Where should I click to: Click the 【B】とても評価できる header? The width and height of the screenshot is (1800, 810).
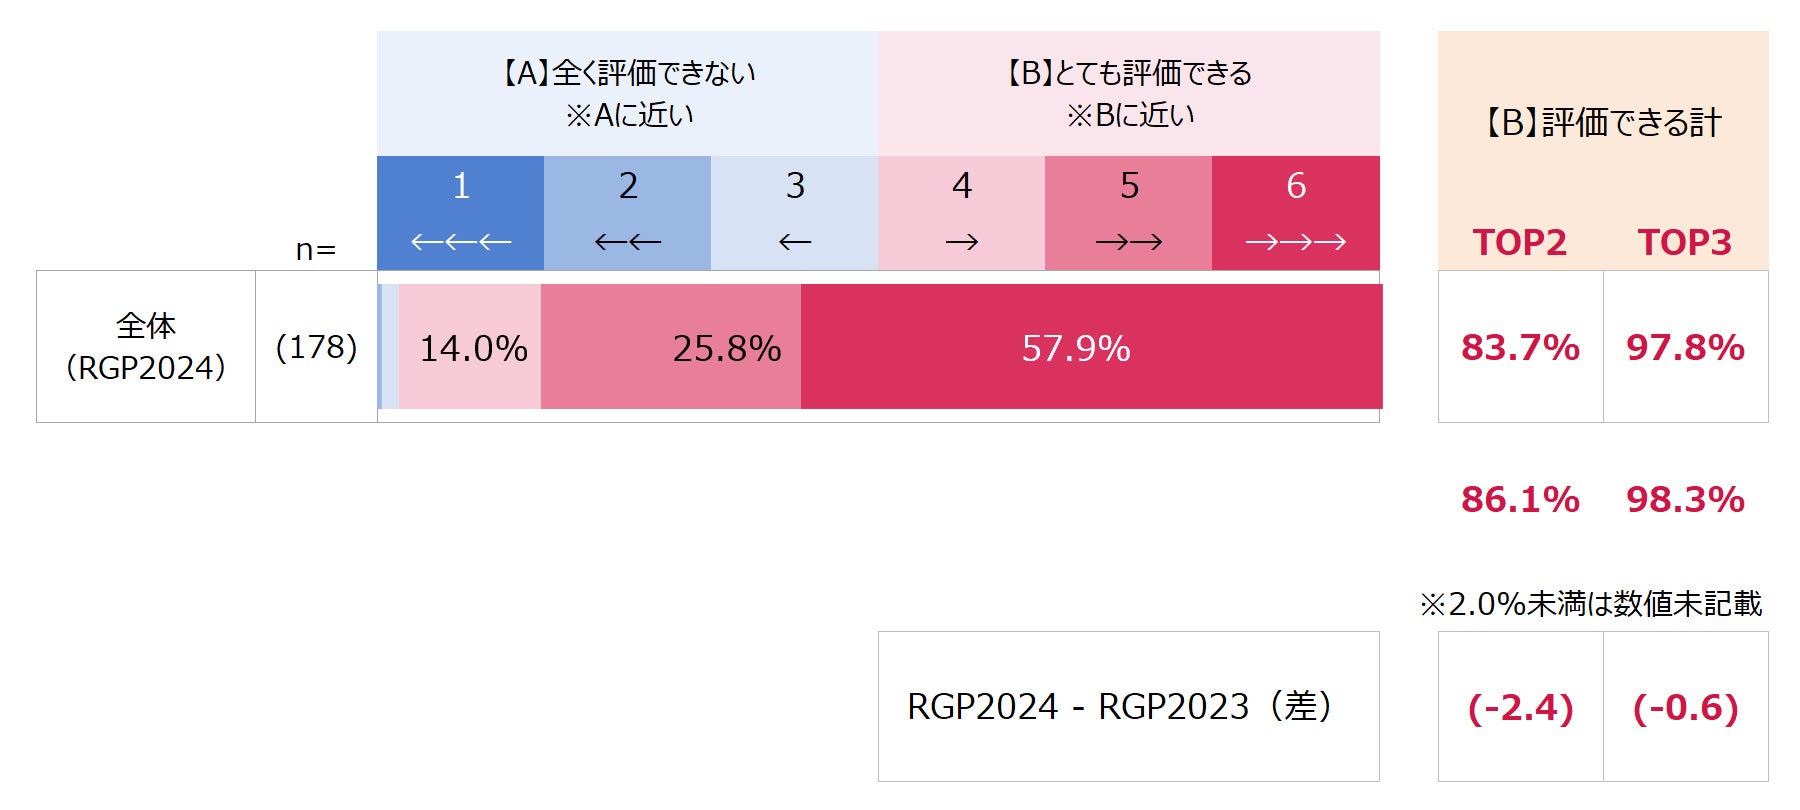pyautogui.click(x=1128, y=93)
